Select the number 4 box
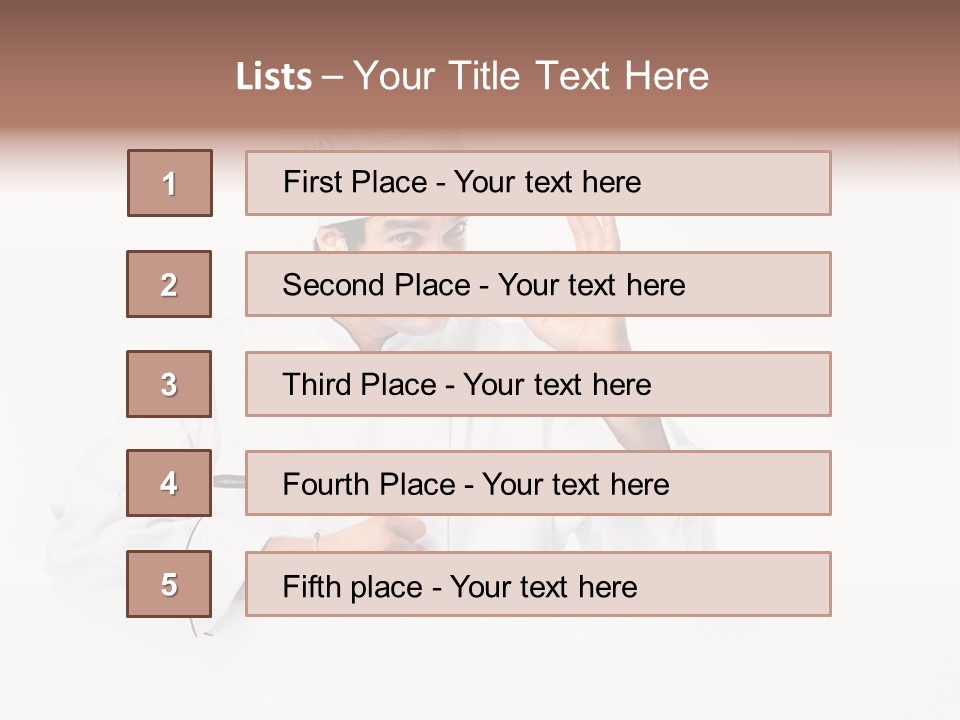 coord(169,483)
